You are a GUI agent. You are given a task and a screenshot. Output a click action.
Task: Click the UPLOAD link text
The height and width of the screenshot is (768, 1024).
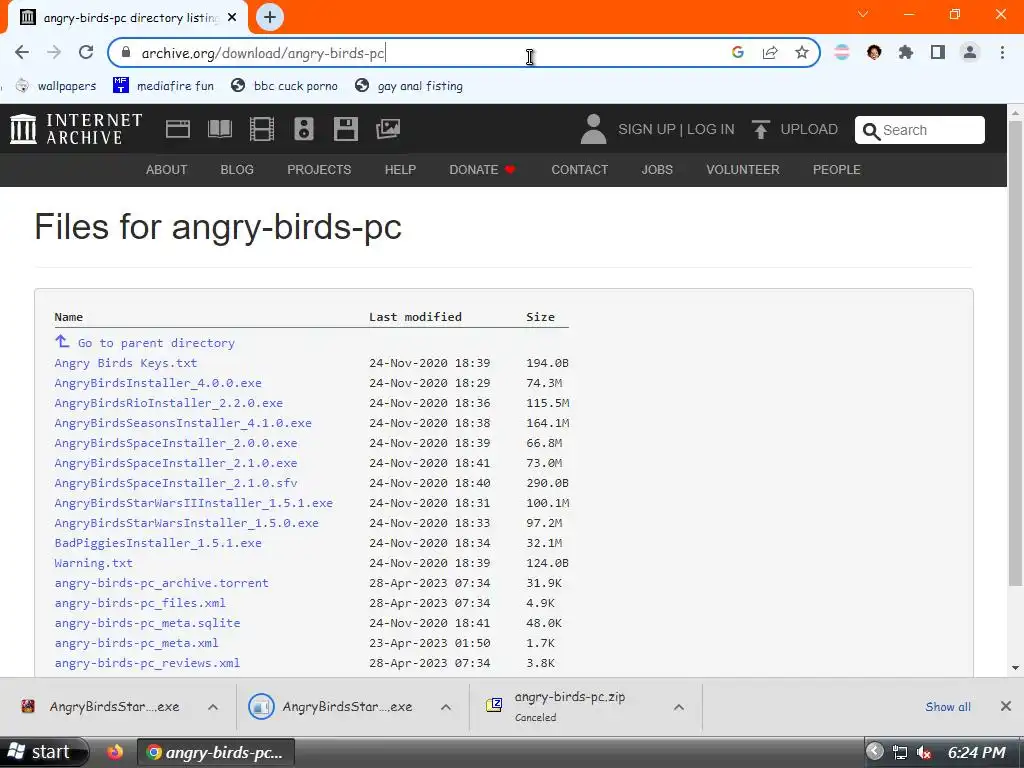pos(809,129)
